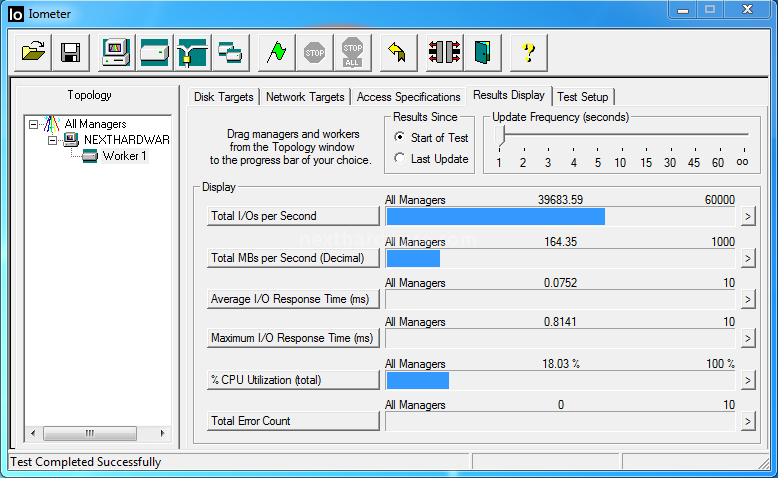Open the About Iometer help icon
Image resolution: width=778 pixels, height=478 pixels.
click(529, 52)
